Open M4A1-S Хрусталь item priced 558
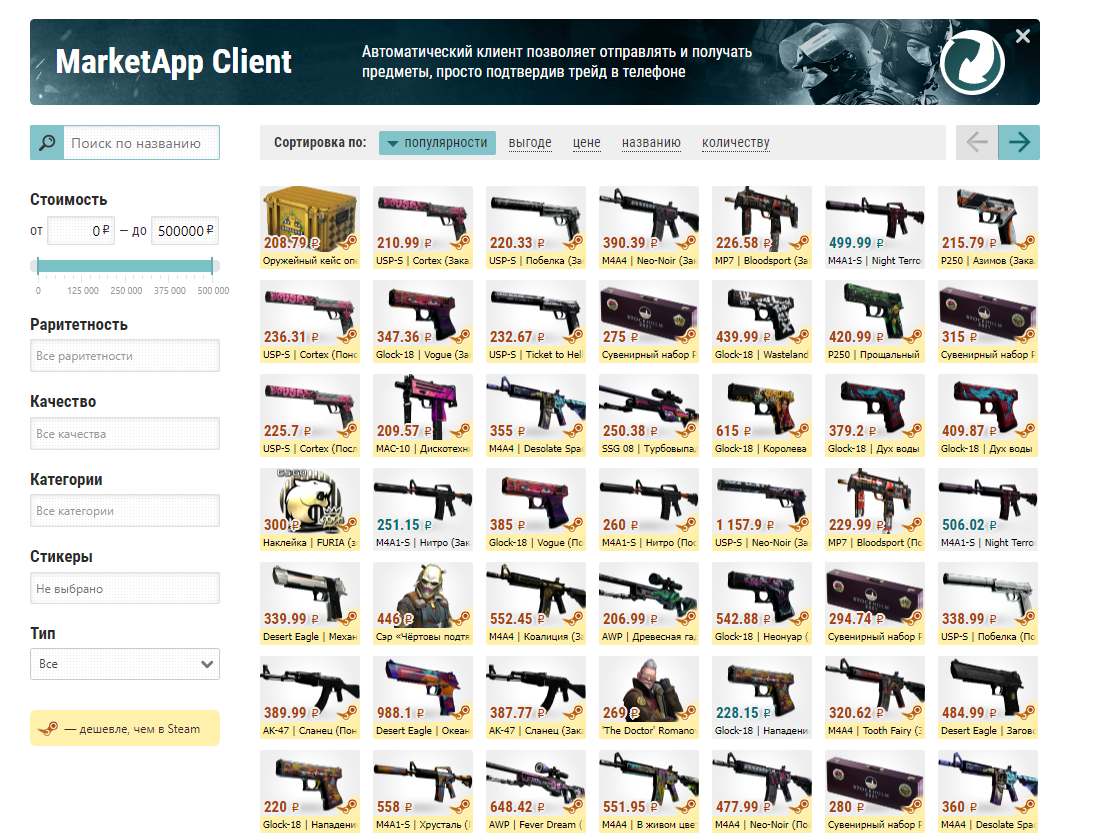1104x838 pixels. point(422,792)
